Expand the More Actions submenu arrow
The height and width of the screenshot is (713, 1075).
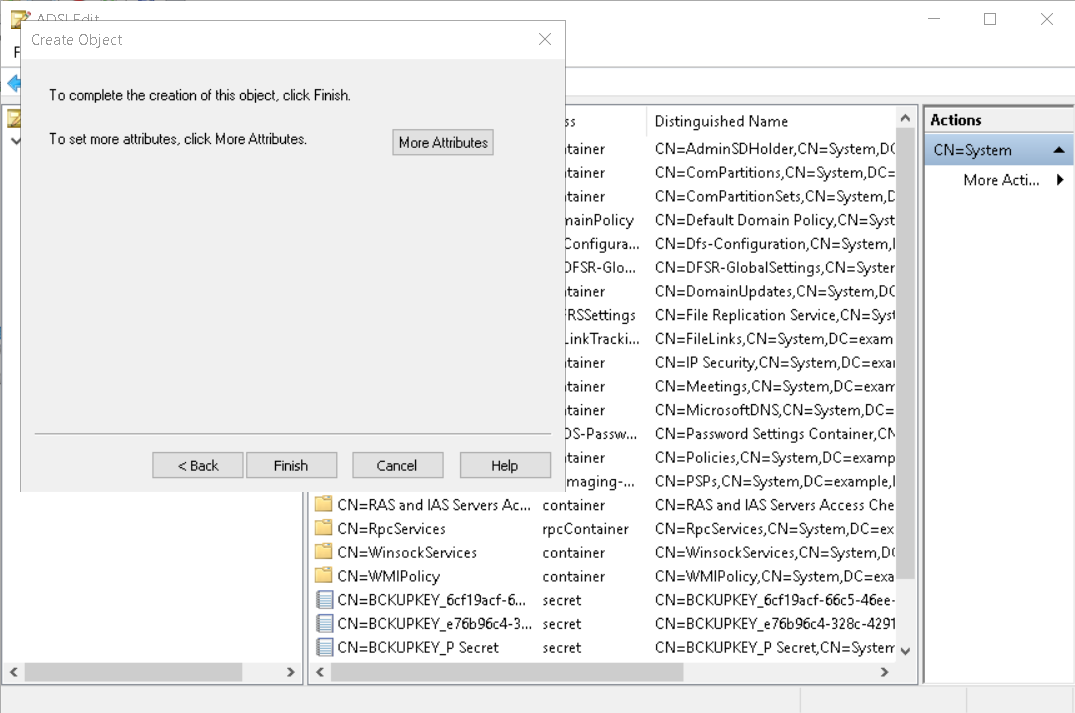click(1060, 180)
